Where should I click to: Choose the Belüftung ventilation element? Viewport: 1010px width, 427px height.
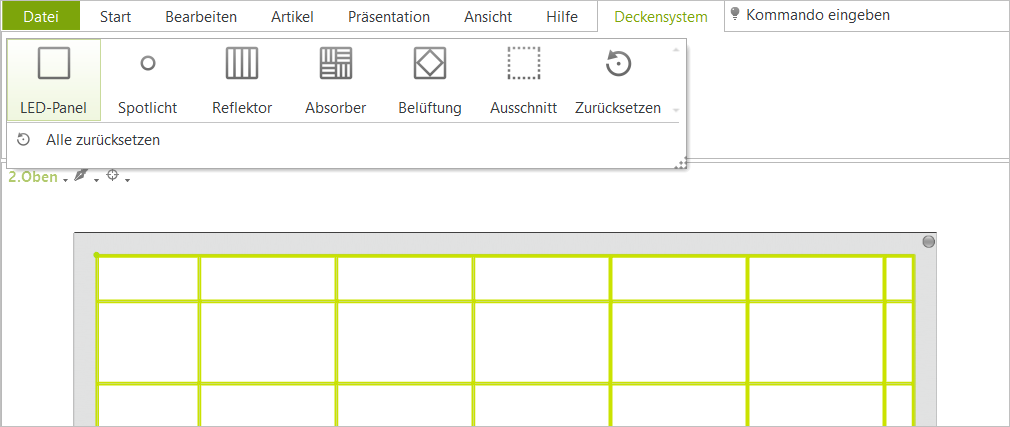pyautogui.click(x=430, y=80)
